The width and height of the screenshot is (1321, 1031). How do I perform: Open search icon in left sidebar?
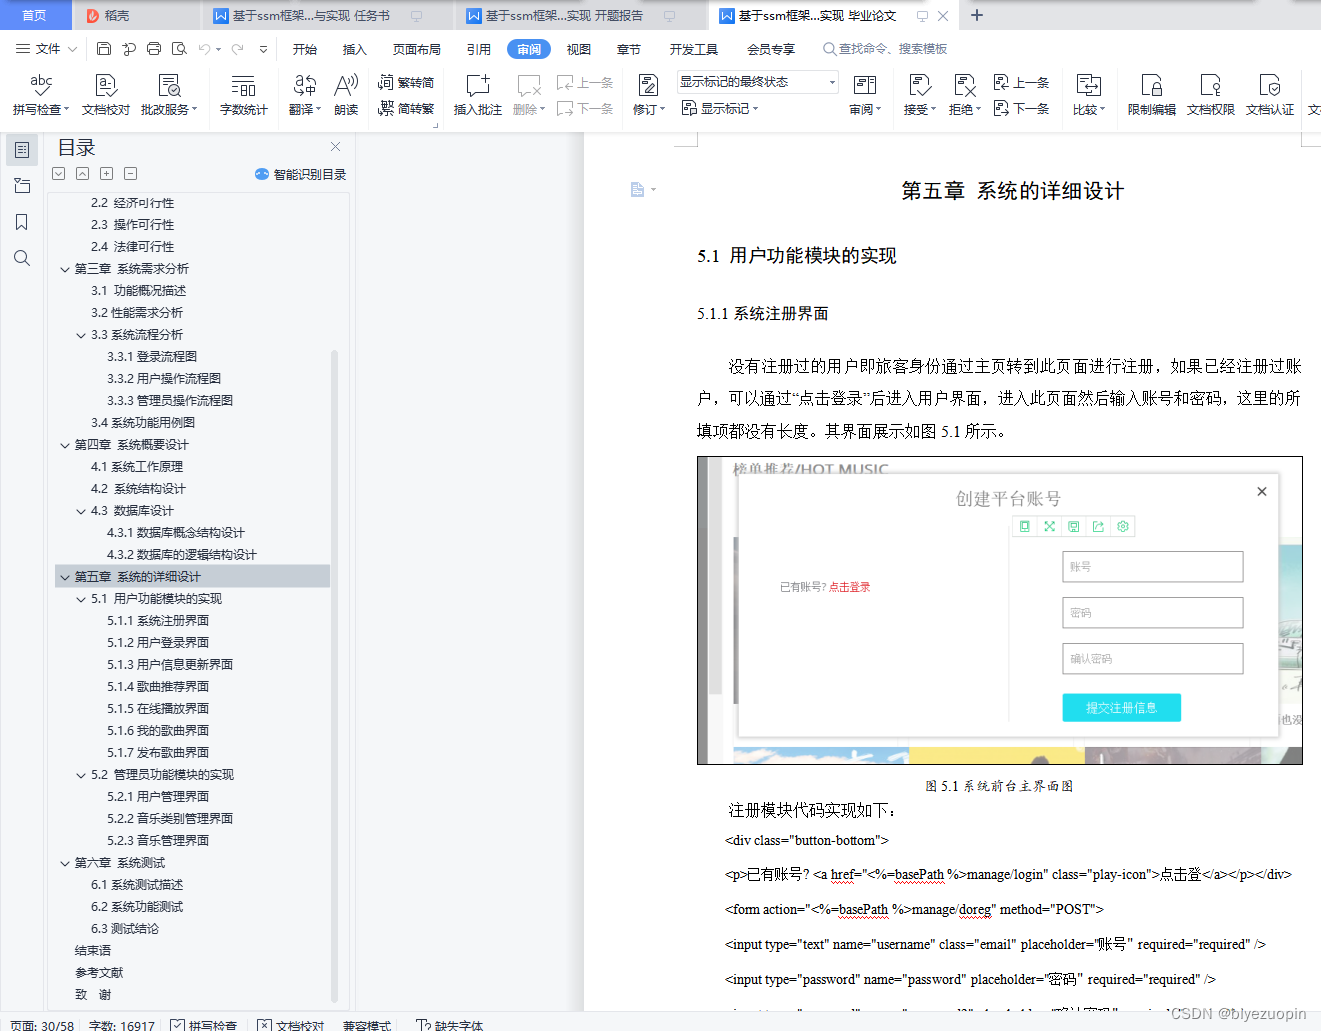[22, 258]
